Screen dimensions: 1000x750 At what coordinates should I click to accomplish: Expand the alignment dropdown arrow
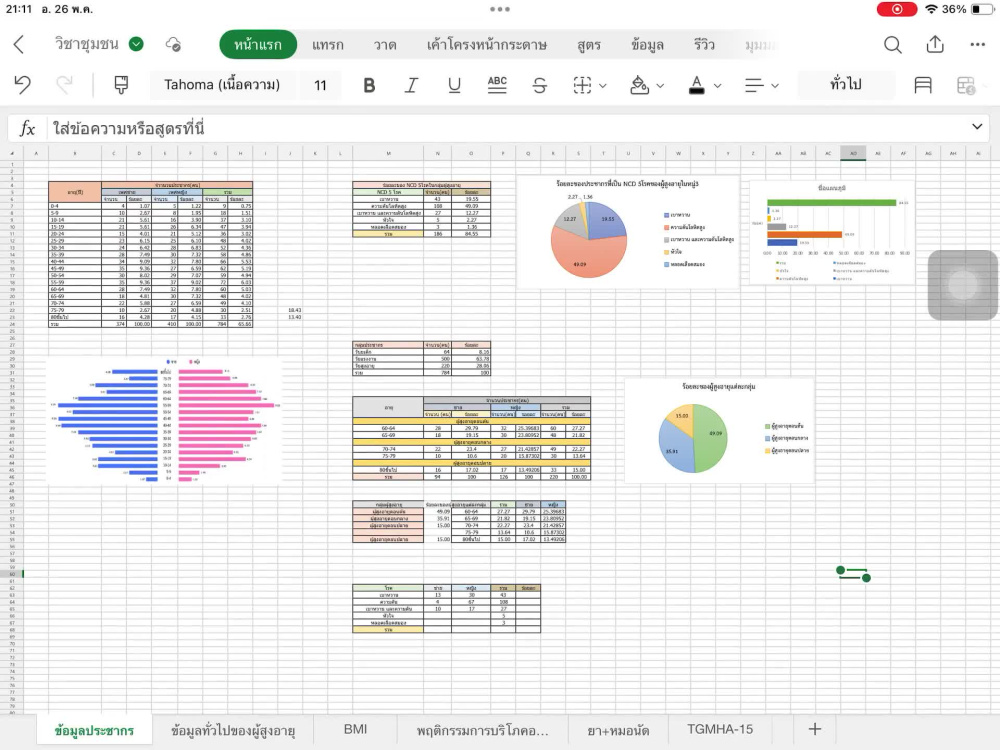pos(775,85)
